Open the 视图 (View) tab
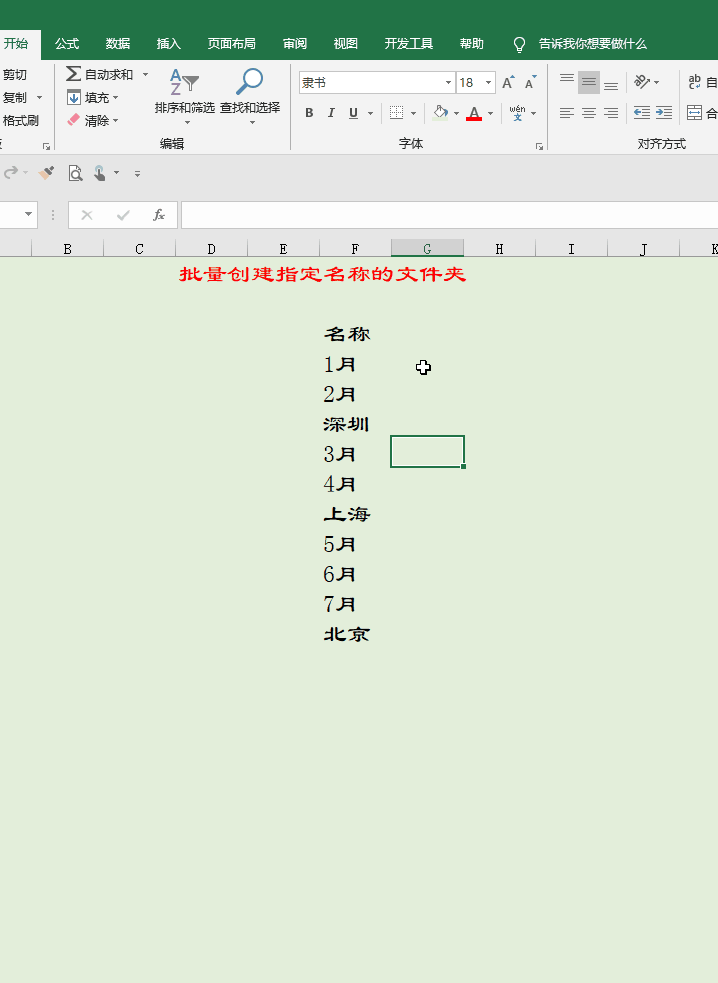Image resolution: width=718 pixels, height=983 pixels. [346, 44]
